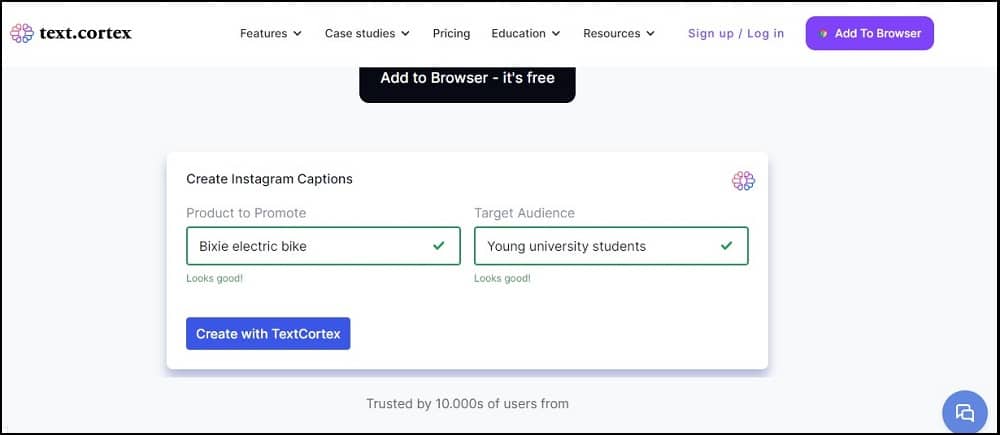
Task: Expand the Education dropdown chevron
Action: point(555,34)
